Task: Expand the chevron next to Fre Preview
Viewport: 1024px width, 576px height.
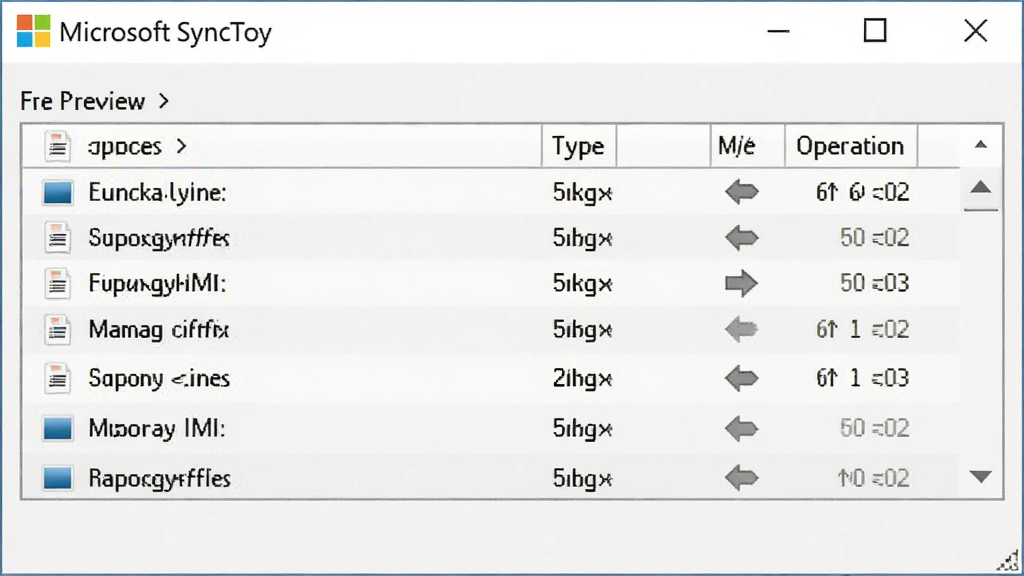Action: coord(164,101)
